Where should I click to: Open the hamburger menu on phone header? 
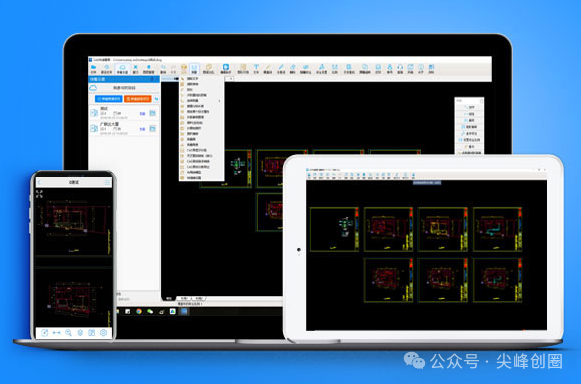[x=107, y=182]
